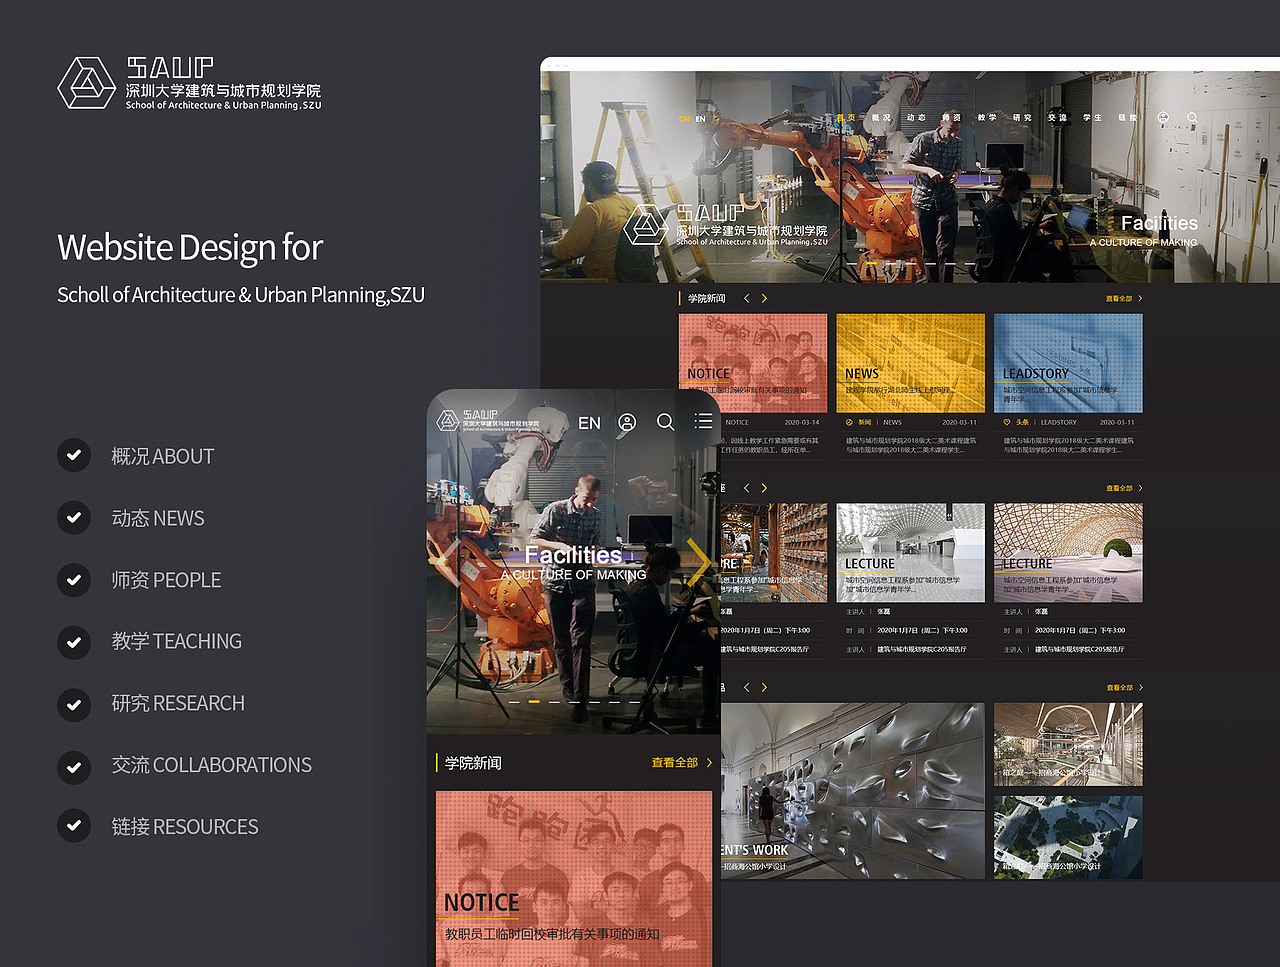This screenshot has width=1280, height=967.
Task: Click the check mark beside 师资 PEOPLE
Action: [74, 580]
